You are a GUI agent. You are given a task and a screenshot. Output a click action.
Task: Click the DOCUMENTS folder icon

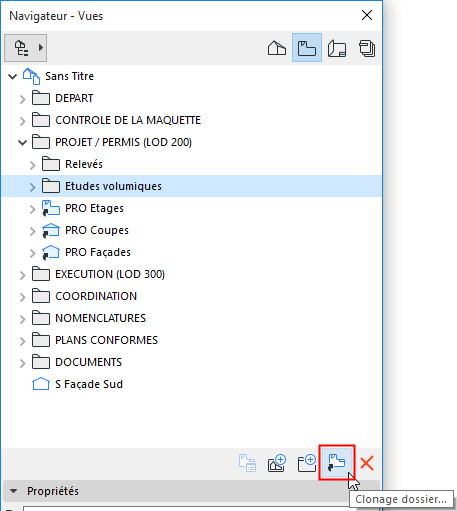click(41, 362)
